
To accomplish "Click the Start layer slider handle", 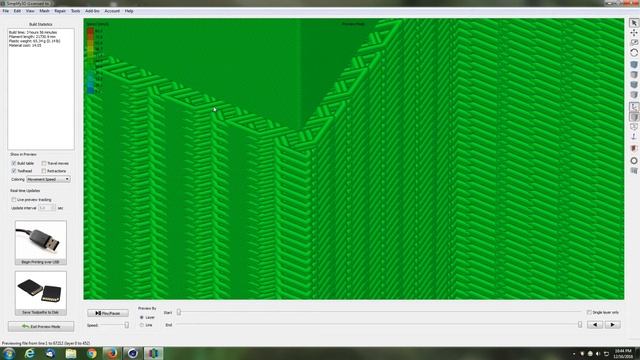I will (179, 312).
